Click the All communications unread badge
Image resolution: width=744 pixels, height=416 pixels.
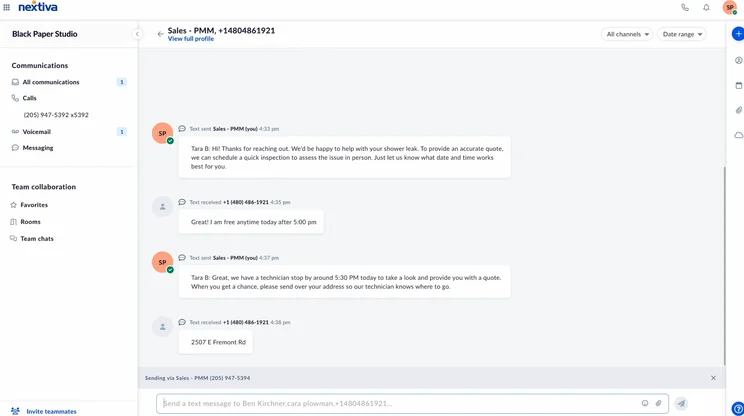pos(121,82)
